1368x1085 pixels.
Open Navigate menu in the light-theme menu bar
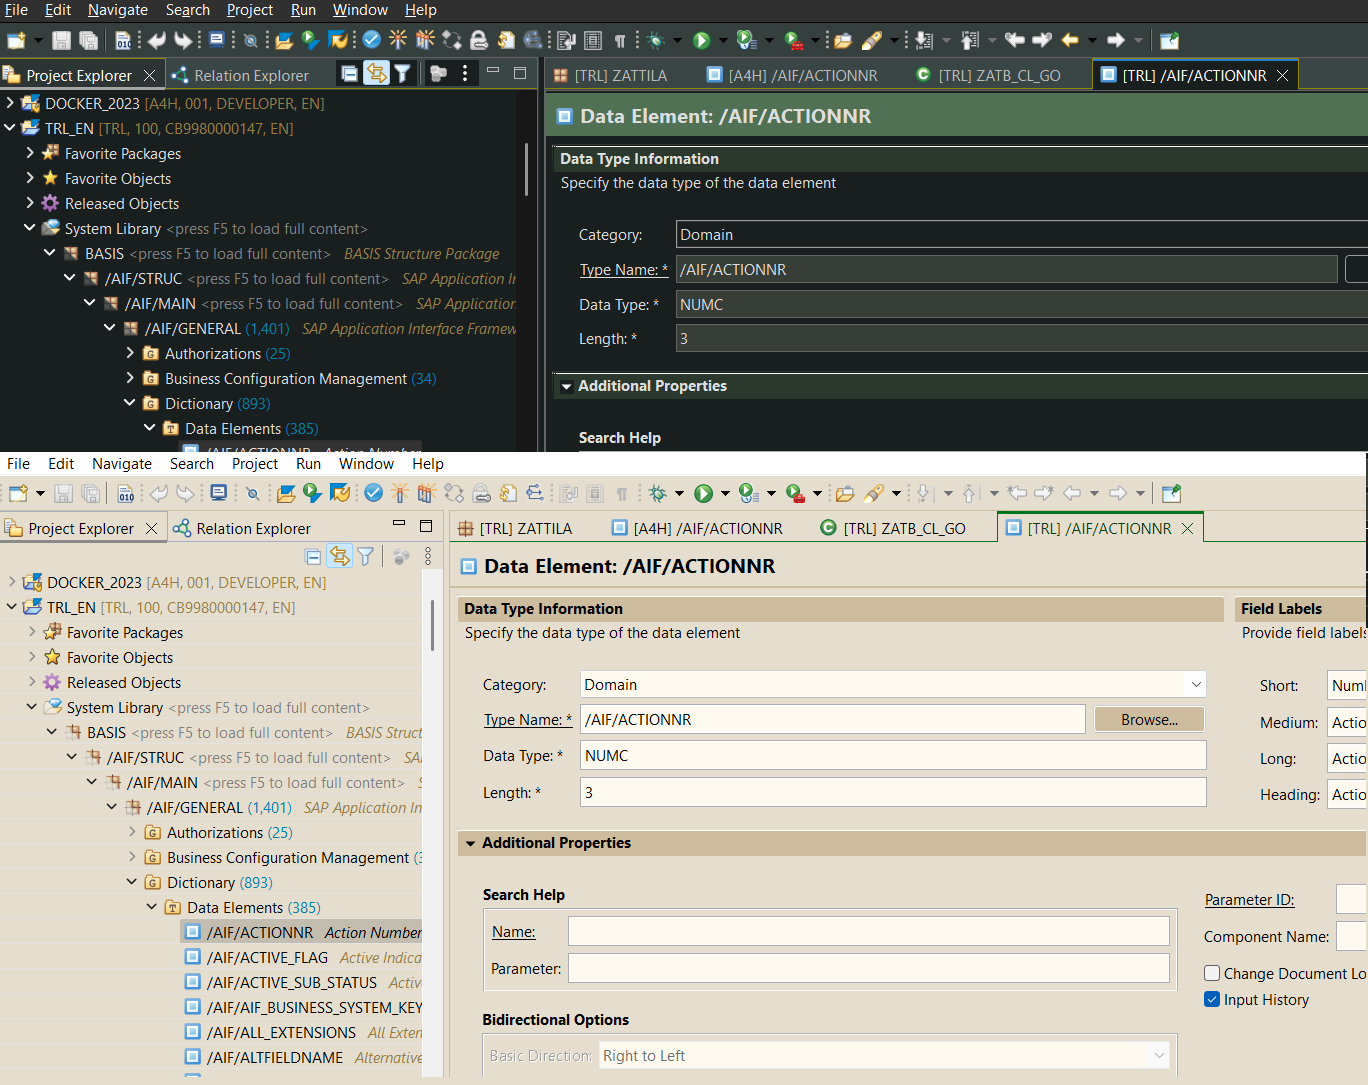point(121,463)
